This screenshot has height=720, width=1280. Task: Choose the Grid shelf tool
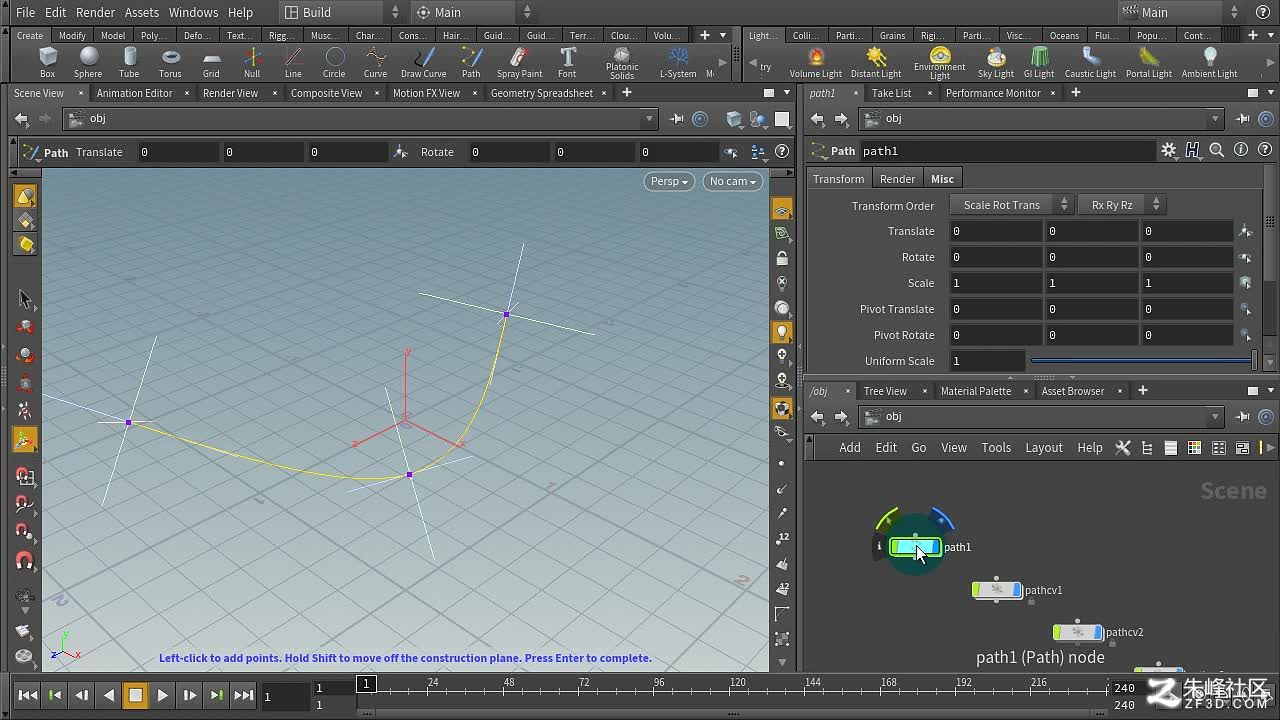pyautogui.click(x=211, y=63)
